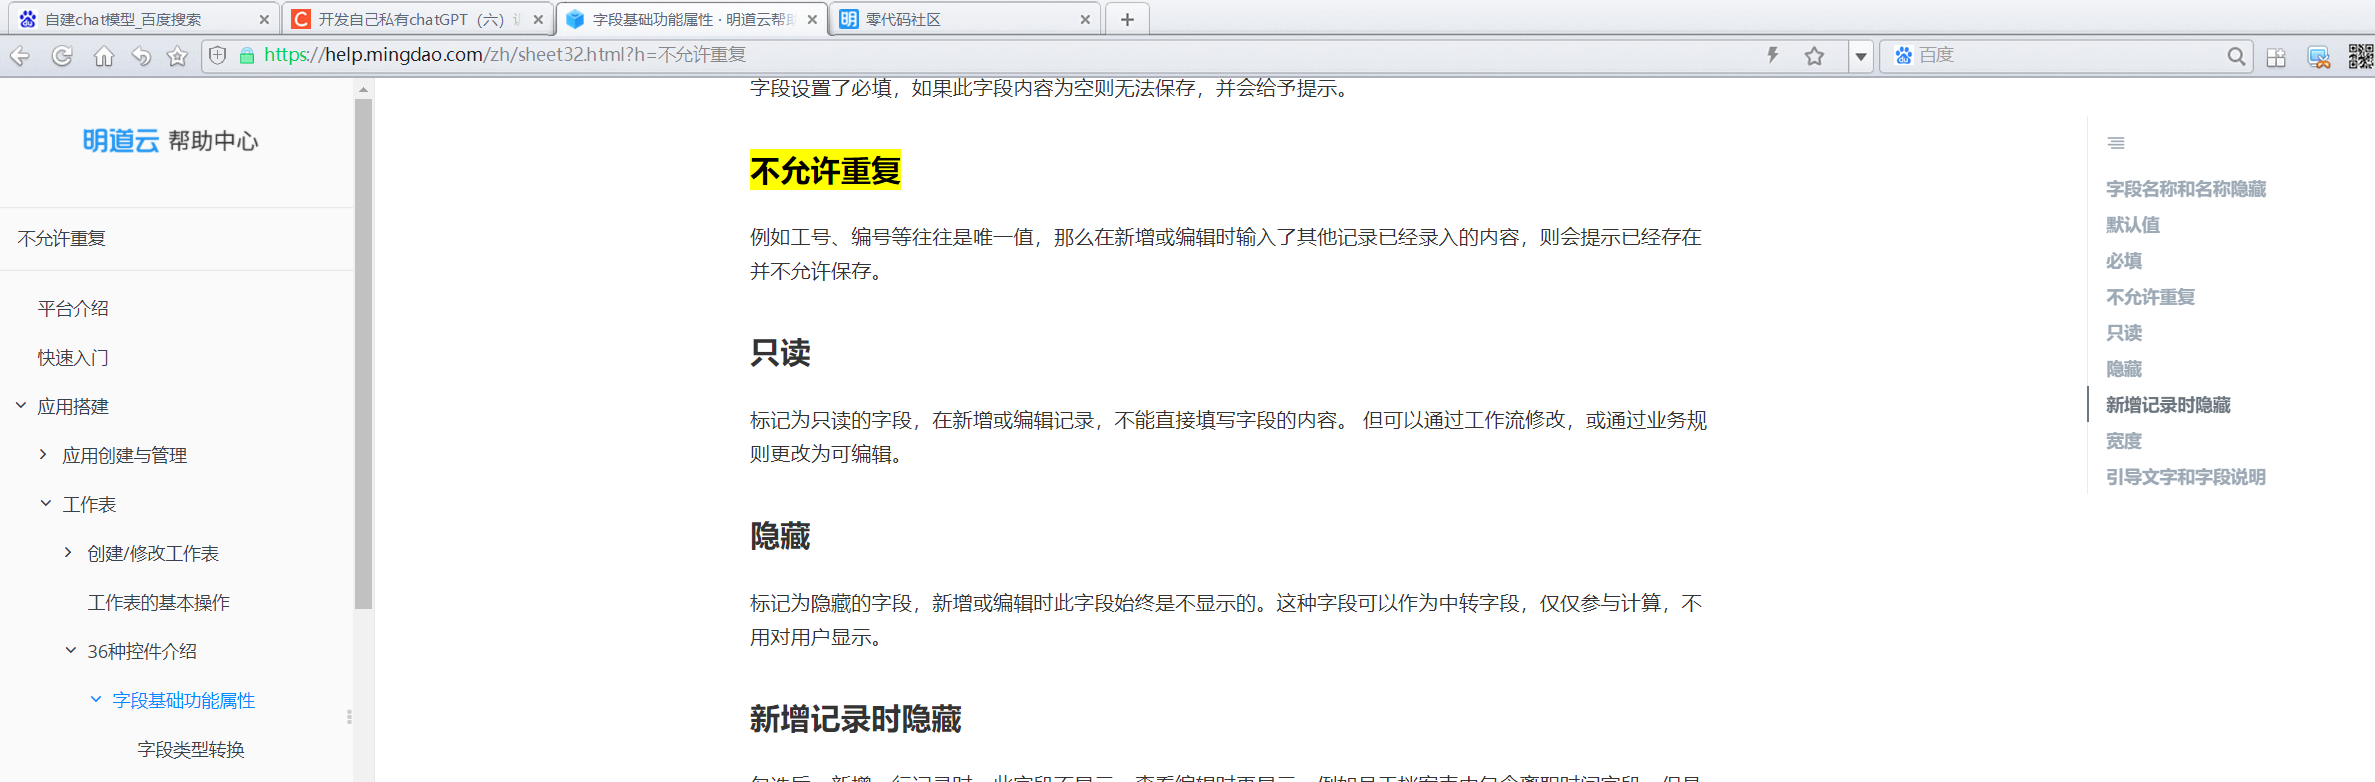Open 工作表 sidebar item
The height and width of the screenshot is (782, 2375).
(90, 504)
